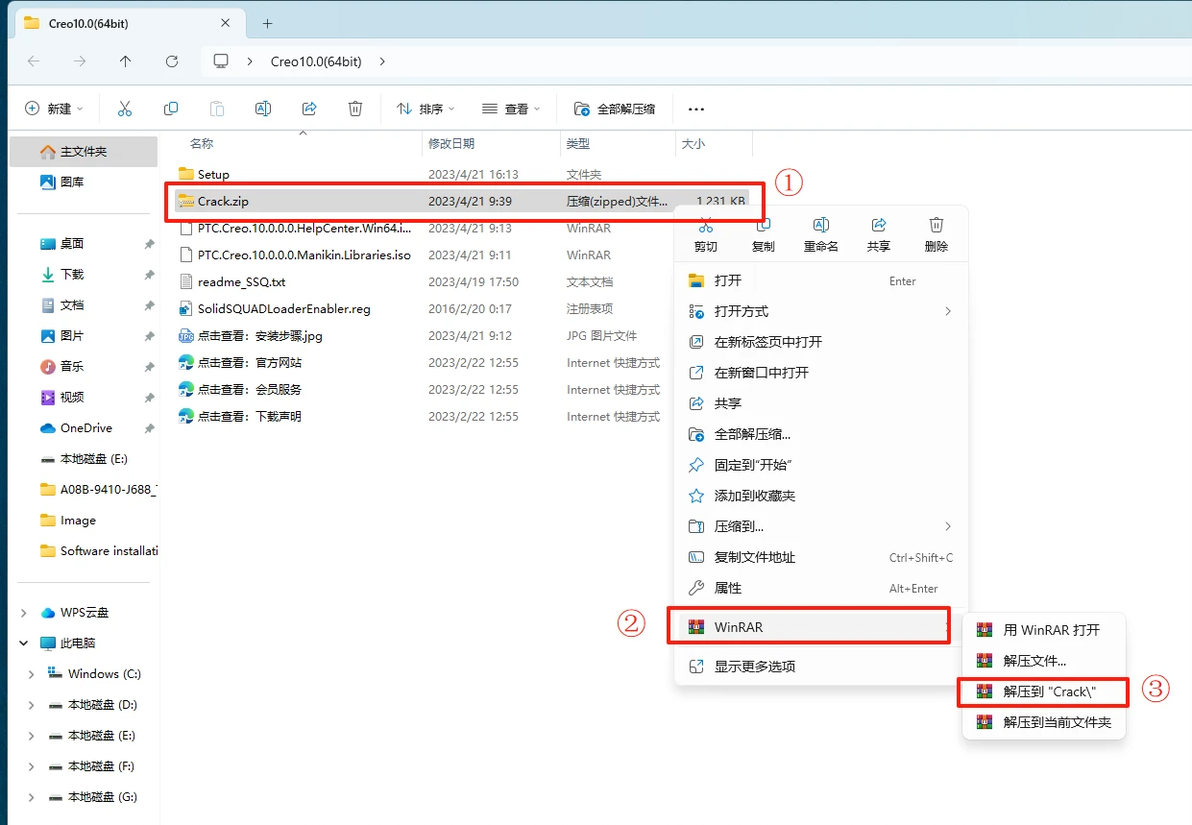Choose 解压到 "Crack\" option
Viewport: 1192px width, 825px height.
[1043, 691]
